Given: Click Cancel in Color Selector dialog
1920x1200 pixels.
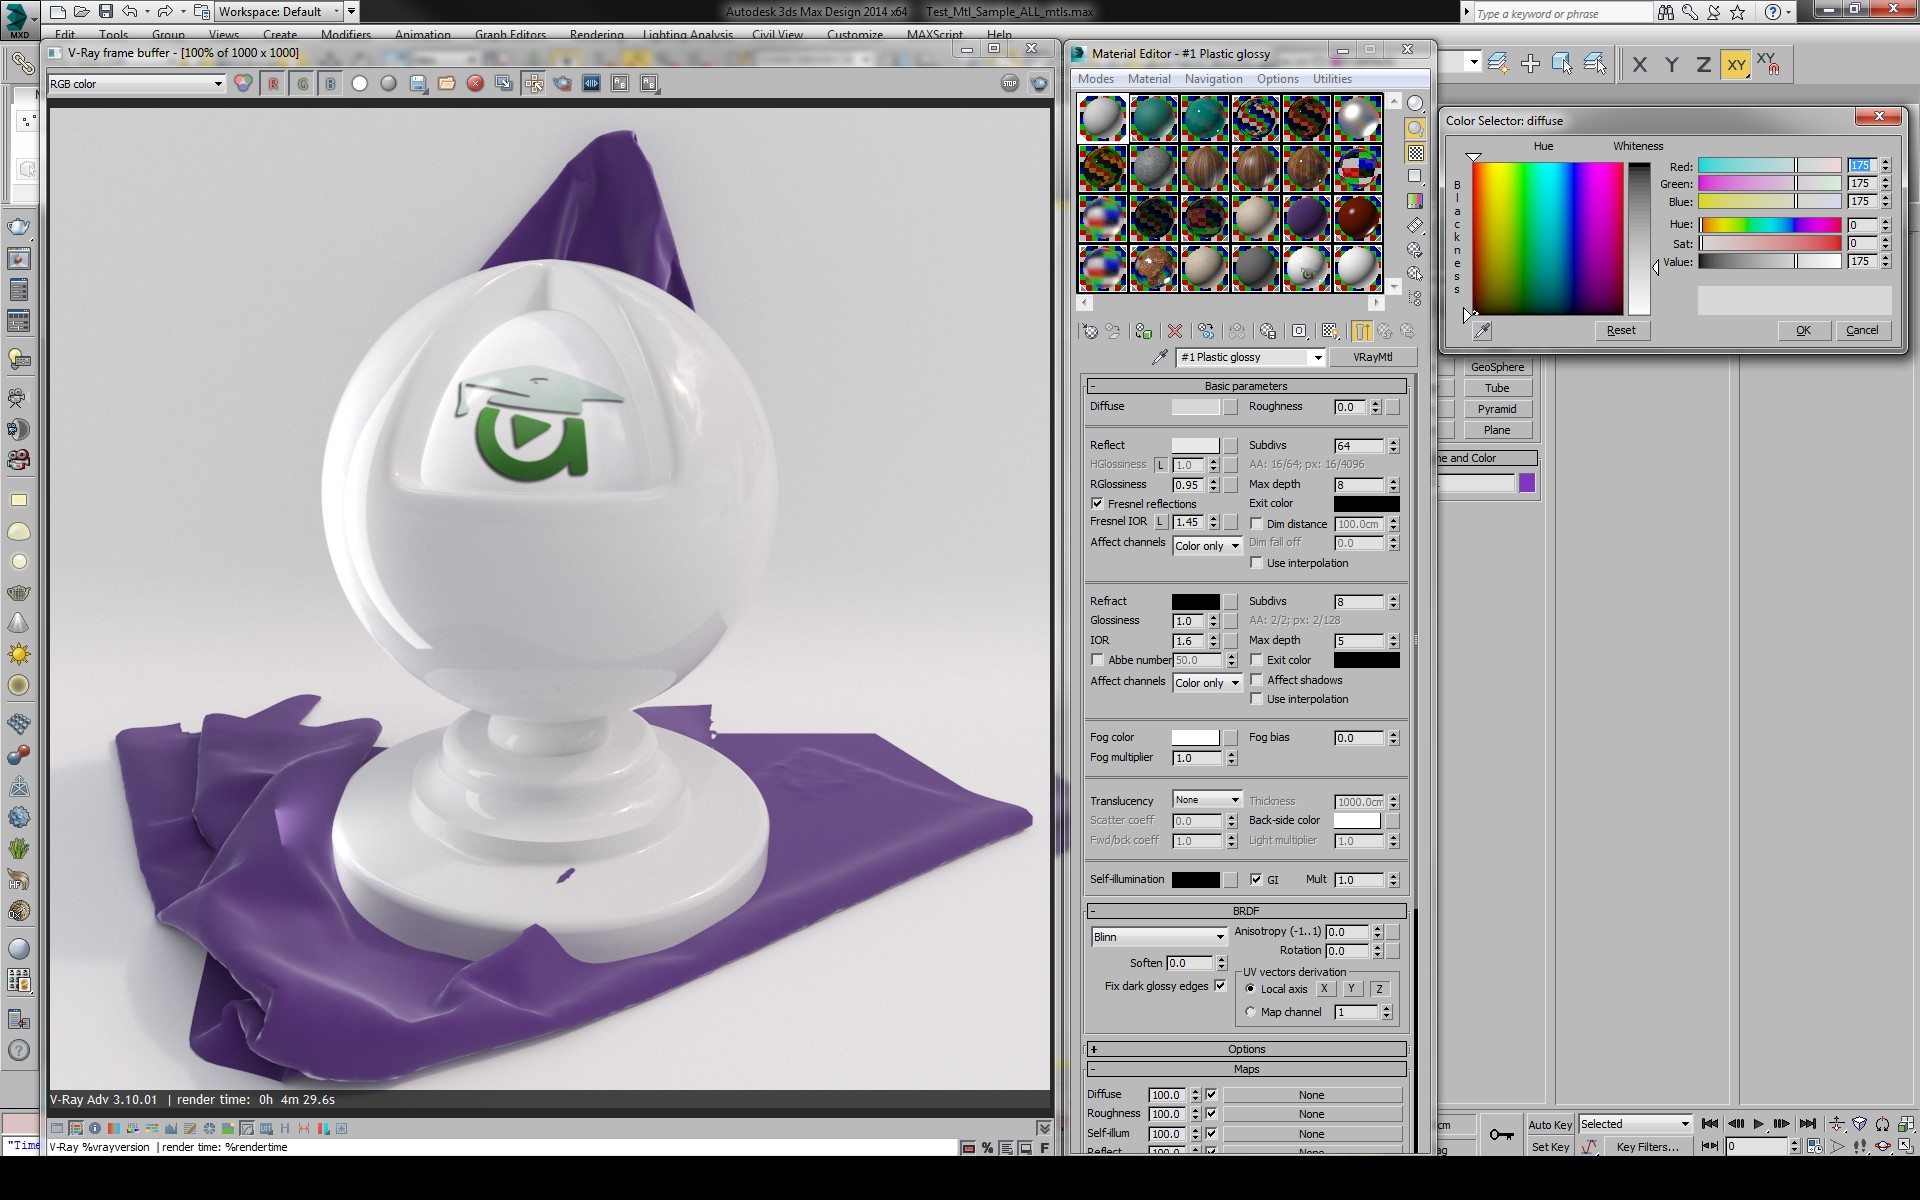Looking at the screenshot, I should [1861, 330].
